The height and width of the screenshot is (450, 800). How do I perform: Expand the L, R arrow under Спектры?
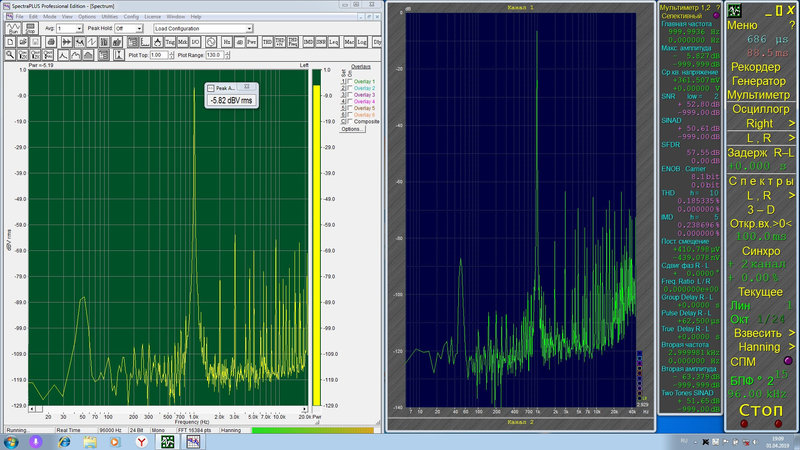click(792, 195)
